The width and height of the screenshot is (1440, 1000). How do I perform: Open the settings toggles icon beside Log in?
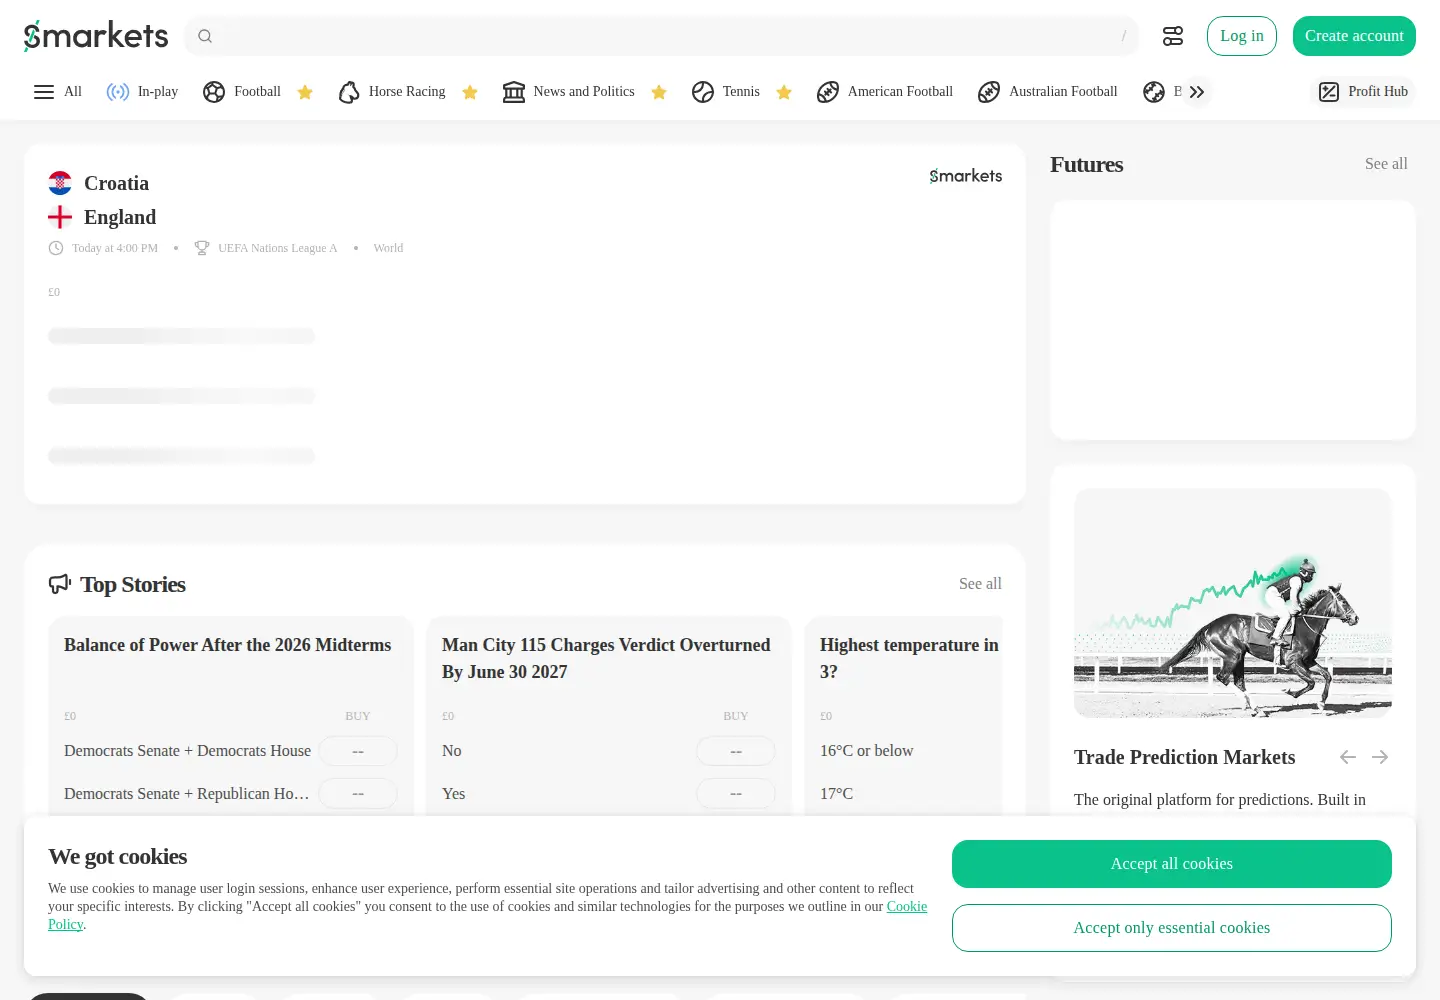point(1173,36)
